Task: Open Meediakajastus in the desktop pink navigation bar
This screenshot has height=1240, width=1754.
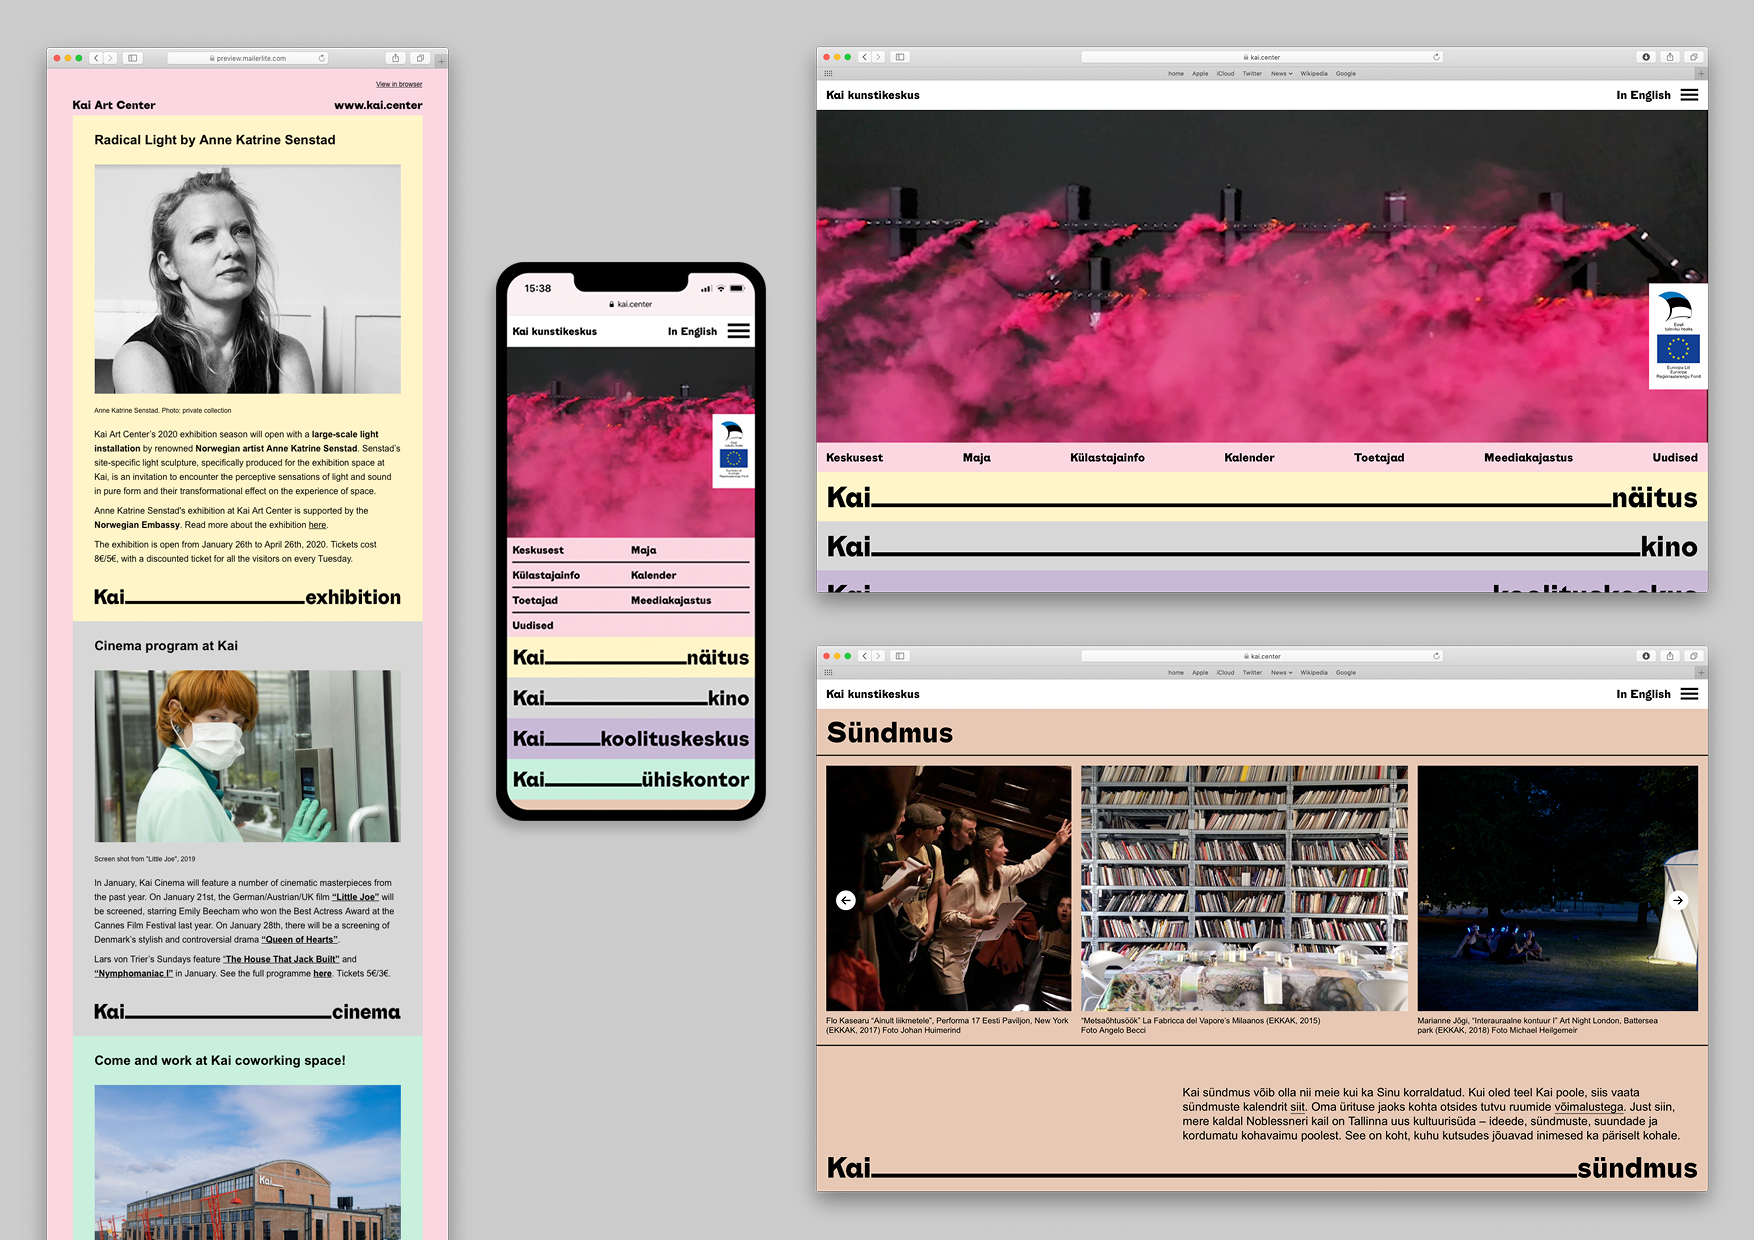Action: coord(1528,457)
